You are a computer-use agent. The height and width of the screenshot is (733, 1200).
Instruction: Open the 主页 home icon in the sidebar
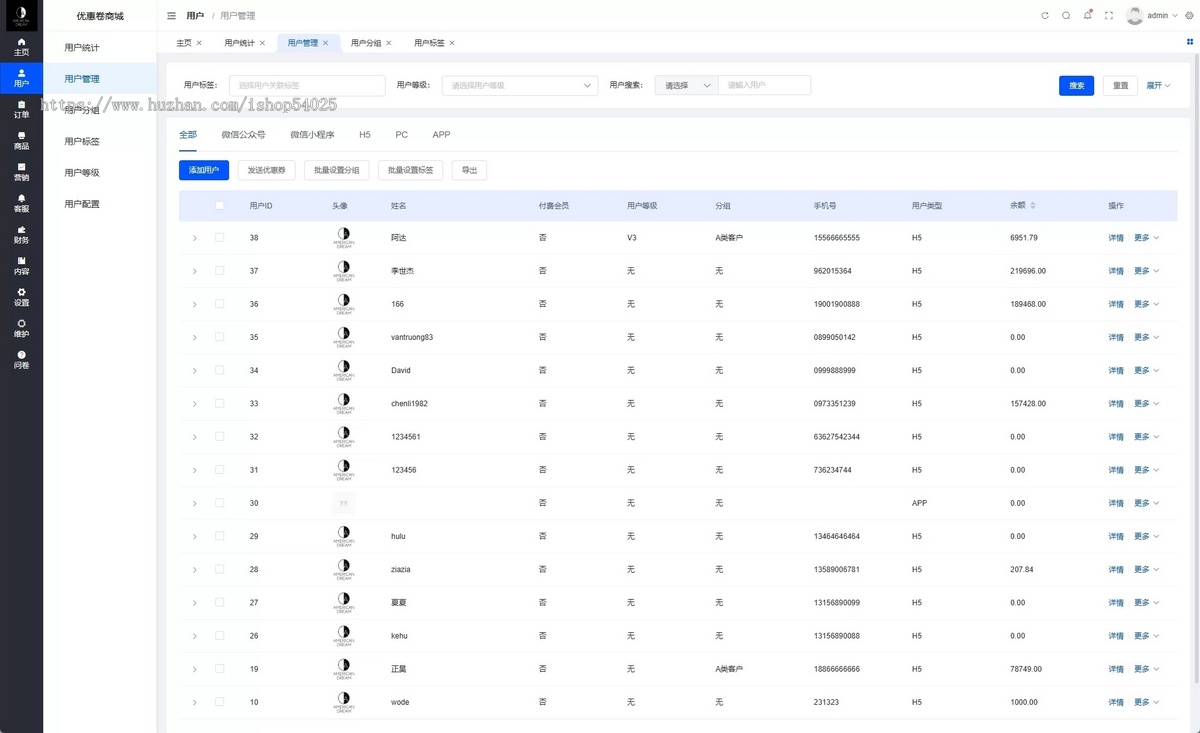(x=21, y=46)
